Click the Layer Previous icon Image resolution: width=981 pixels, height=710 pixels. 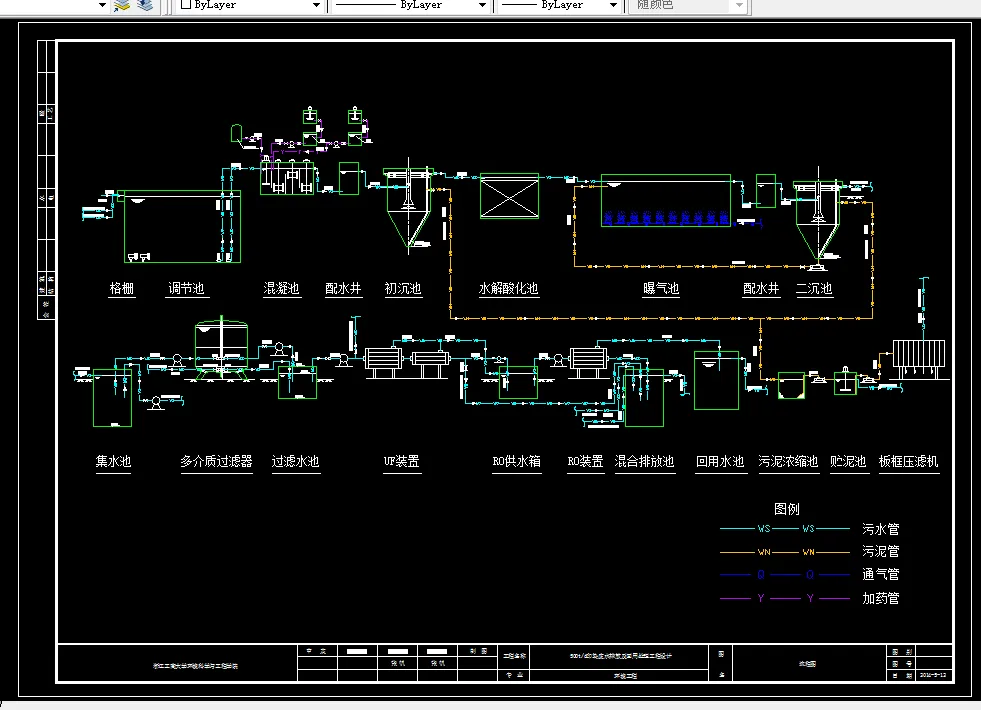pyautogui.click(x=145, y=6)
